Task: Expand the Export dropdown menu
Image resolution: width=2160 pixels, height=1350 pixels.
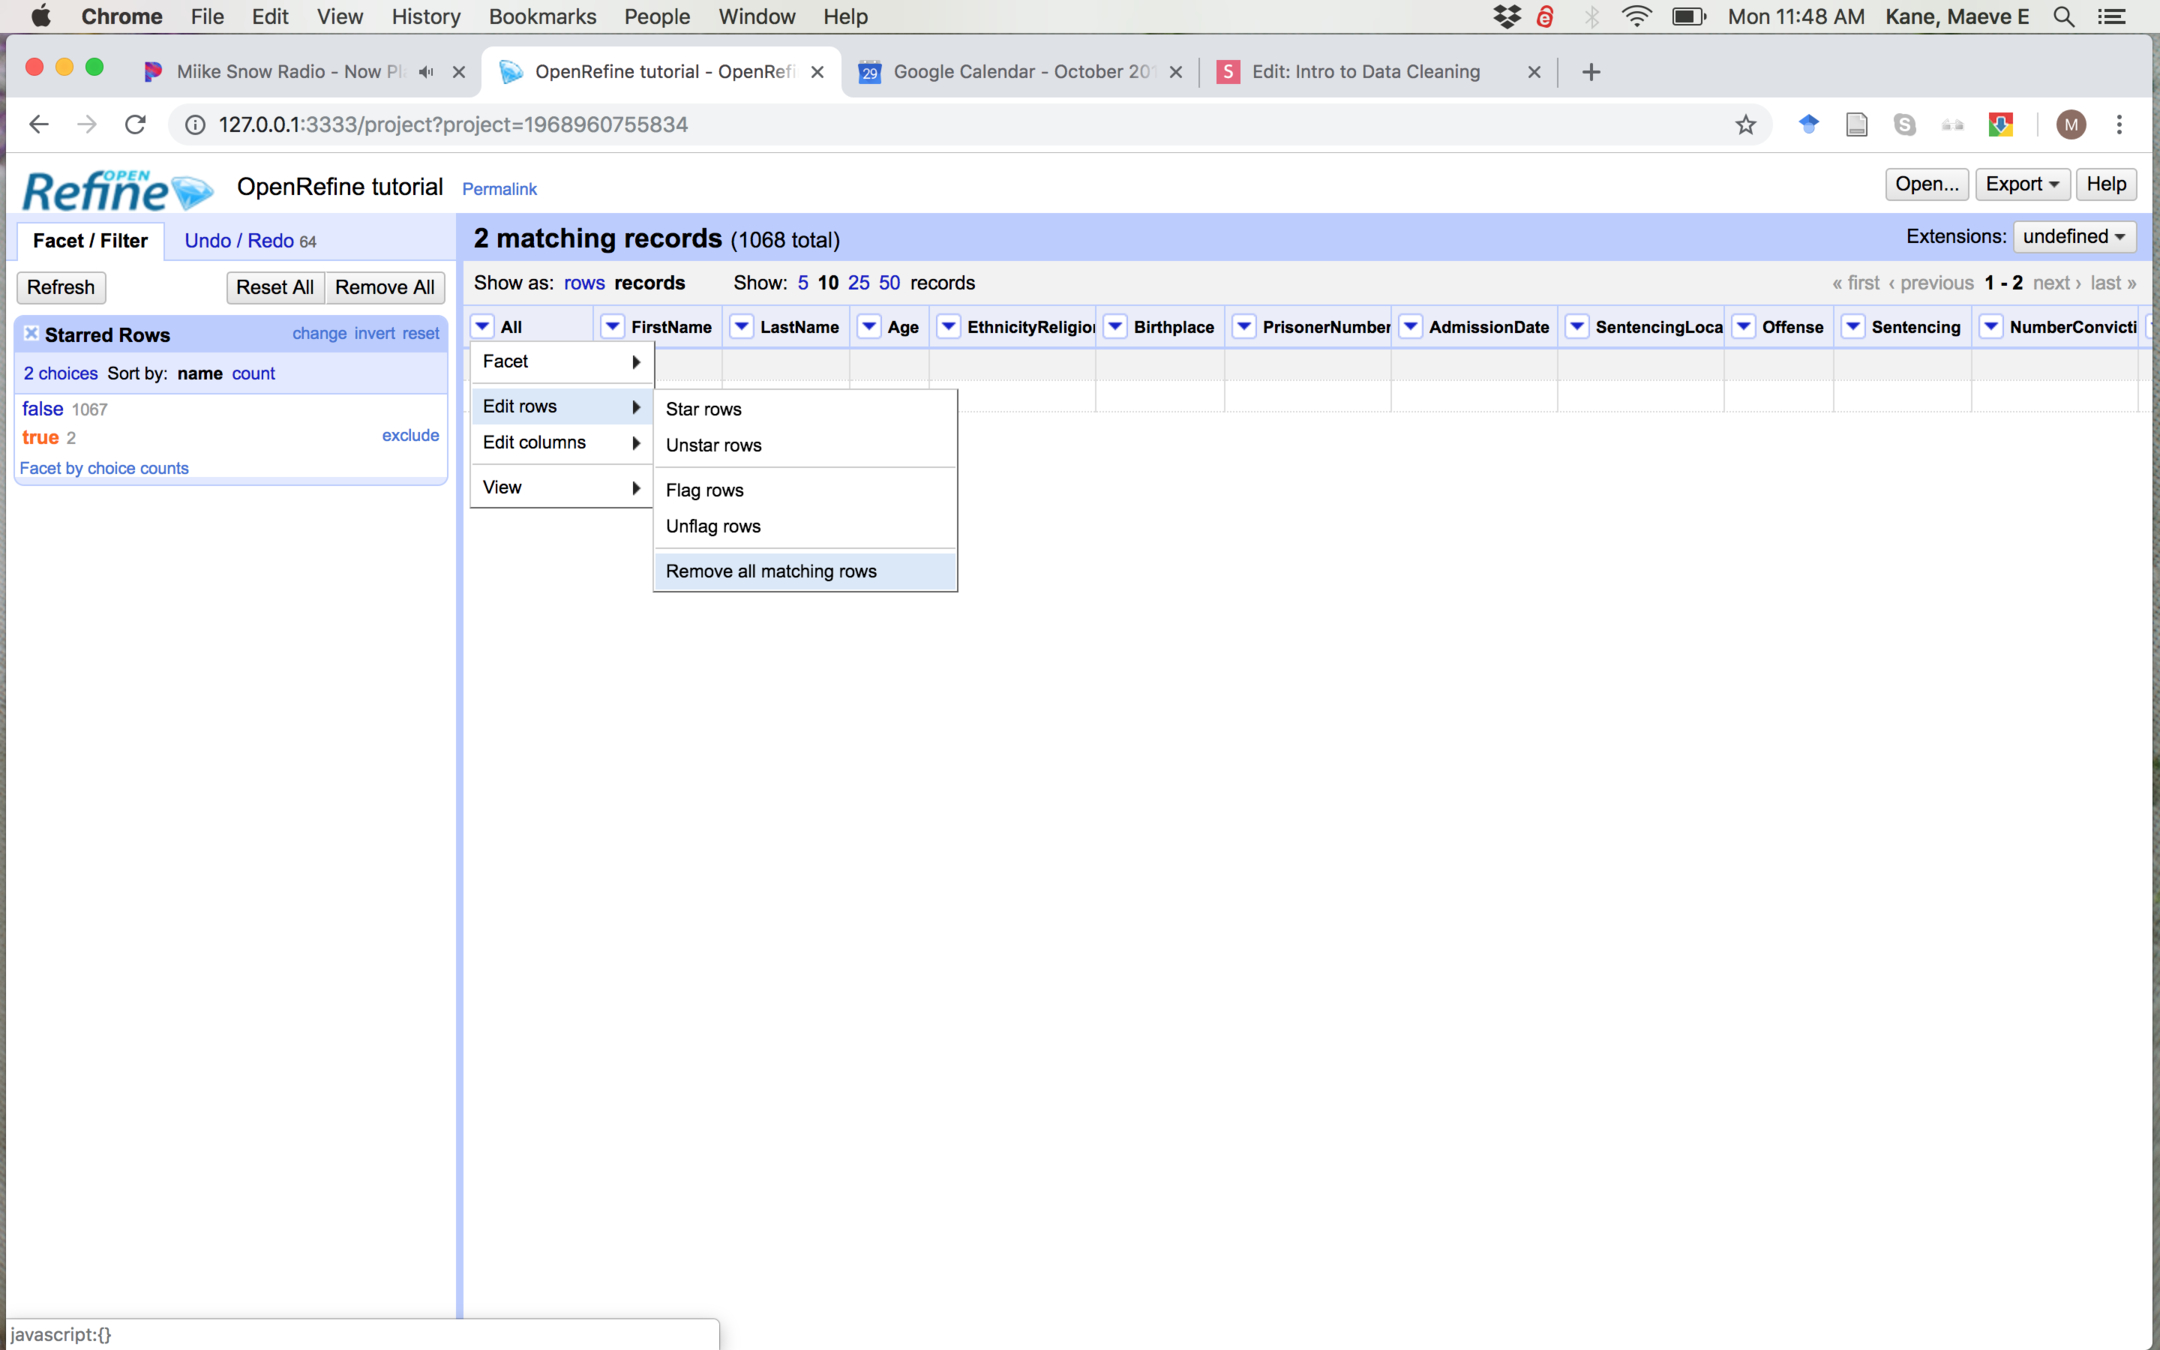Action: pyautogui.click(x=2022, y=184)
